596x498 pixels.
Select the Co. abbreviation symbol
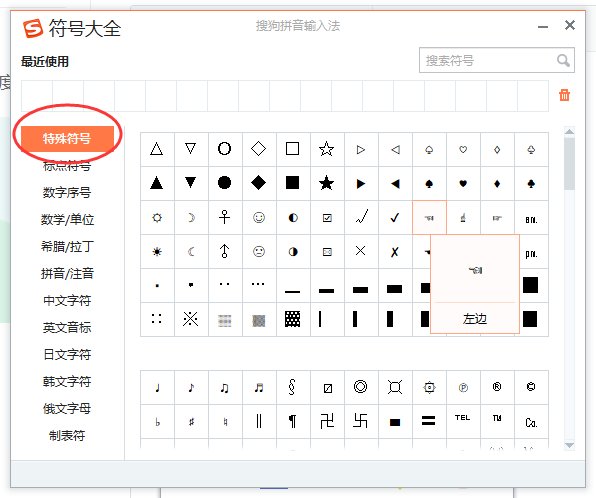pos(531,422)
